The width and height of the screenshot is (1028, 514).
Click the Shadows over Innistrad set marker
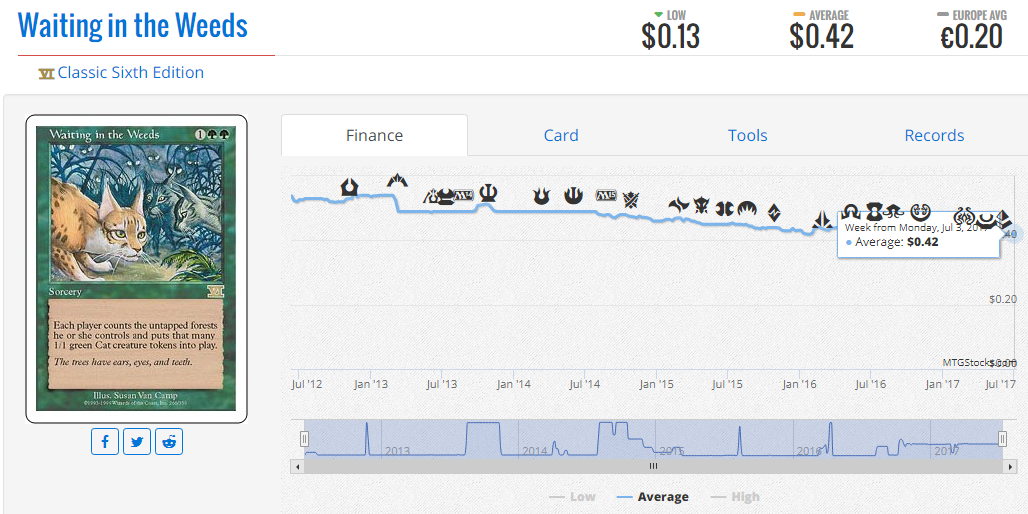coord(851,212)
